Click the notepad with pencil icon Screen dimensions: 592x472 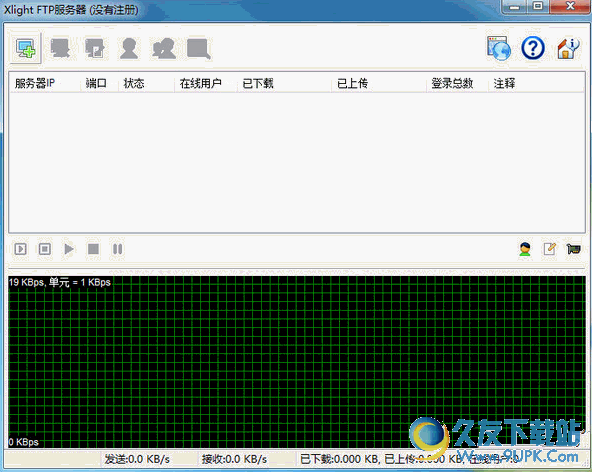tap(549, 249)
